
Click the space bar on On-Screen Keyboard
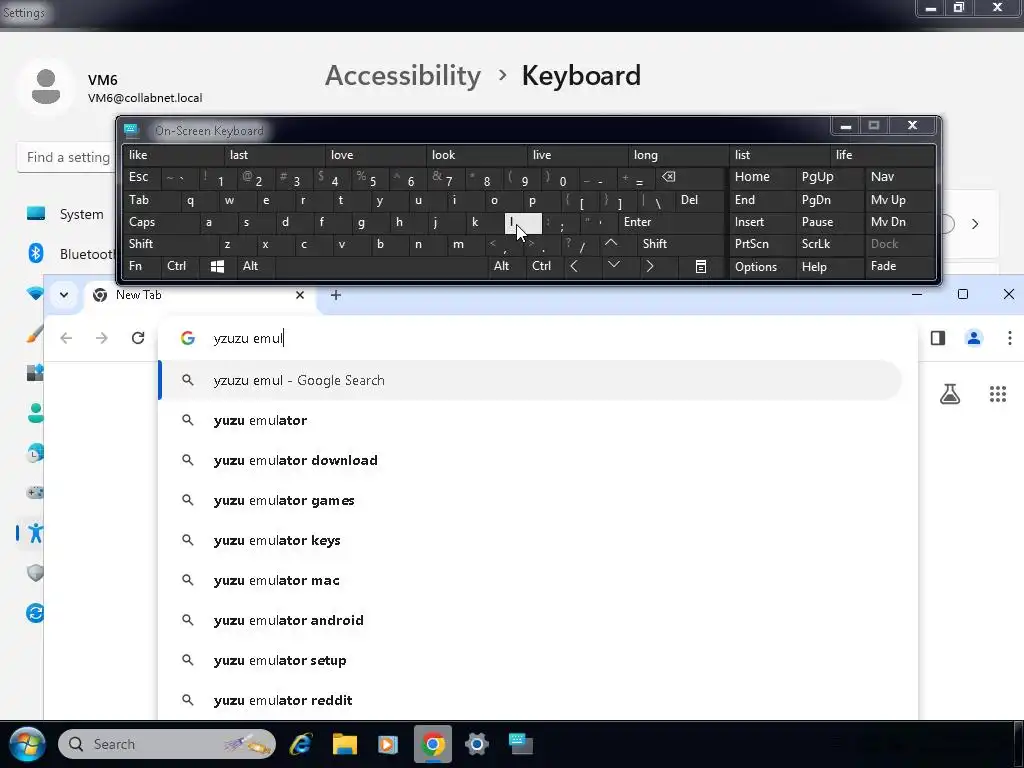(381, 266)
